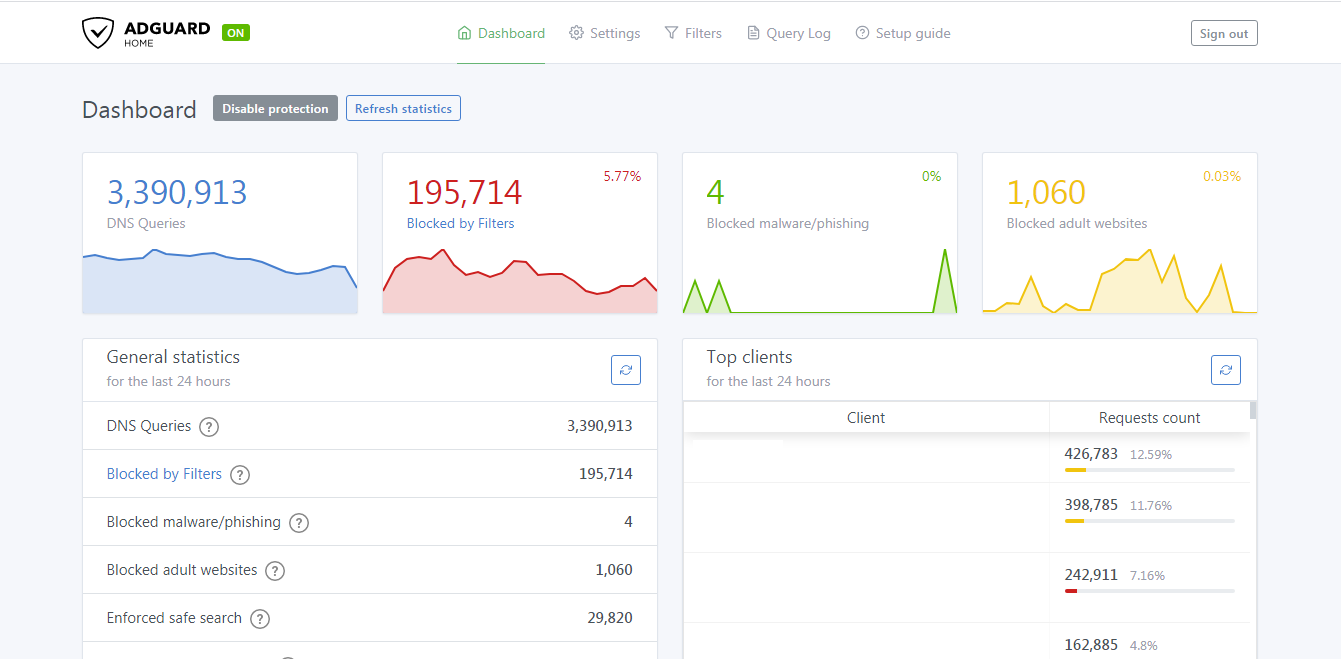The width and height of the screenshot is (1341, 659).
Task: Click 195,714 value in General statistics table
Action: click(x=606, y=474)
